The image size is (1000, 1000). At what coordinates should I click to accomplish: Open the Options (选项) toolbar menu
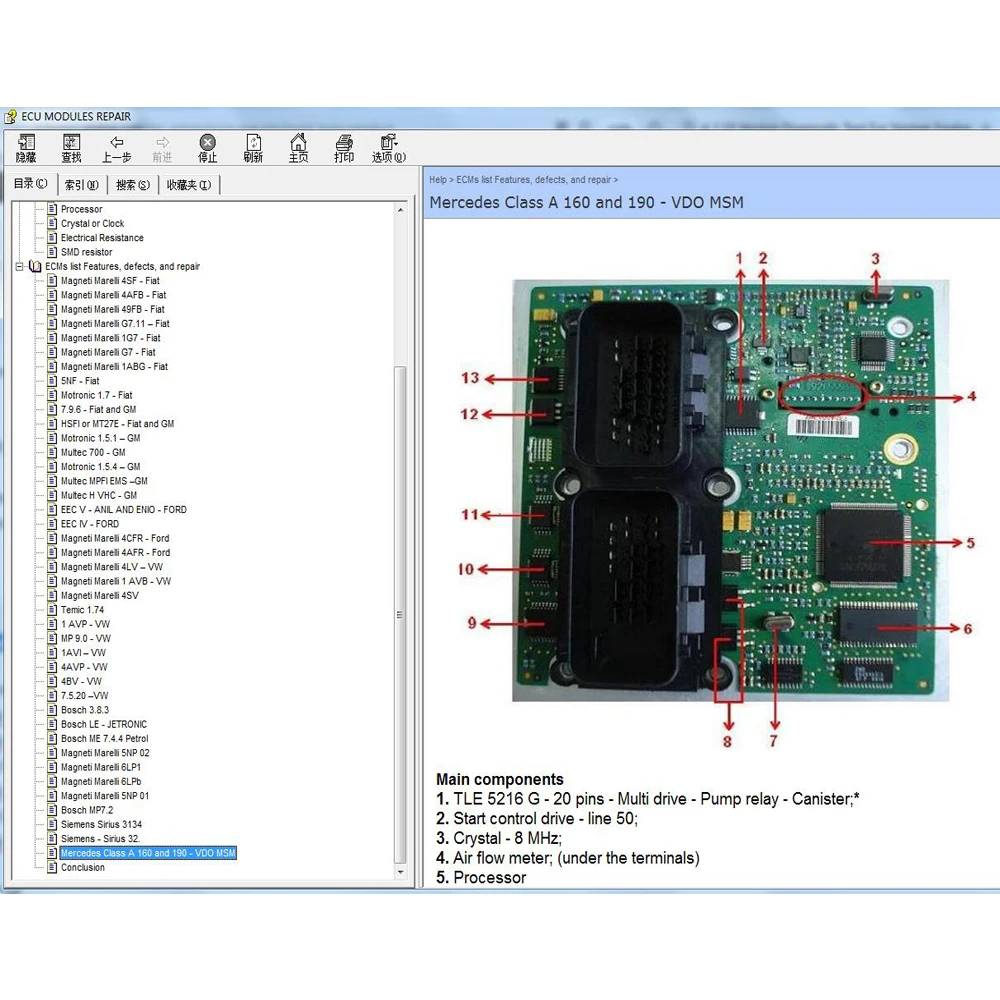click(x=389, y=148)
